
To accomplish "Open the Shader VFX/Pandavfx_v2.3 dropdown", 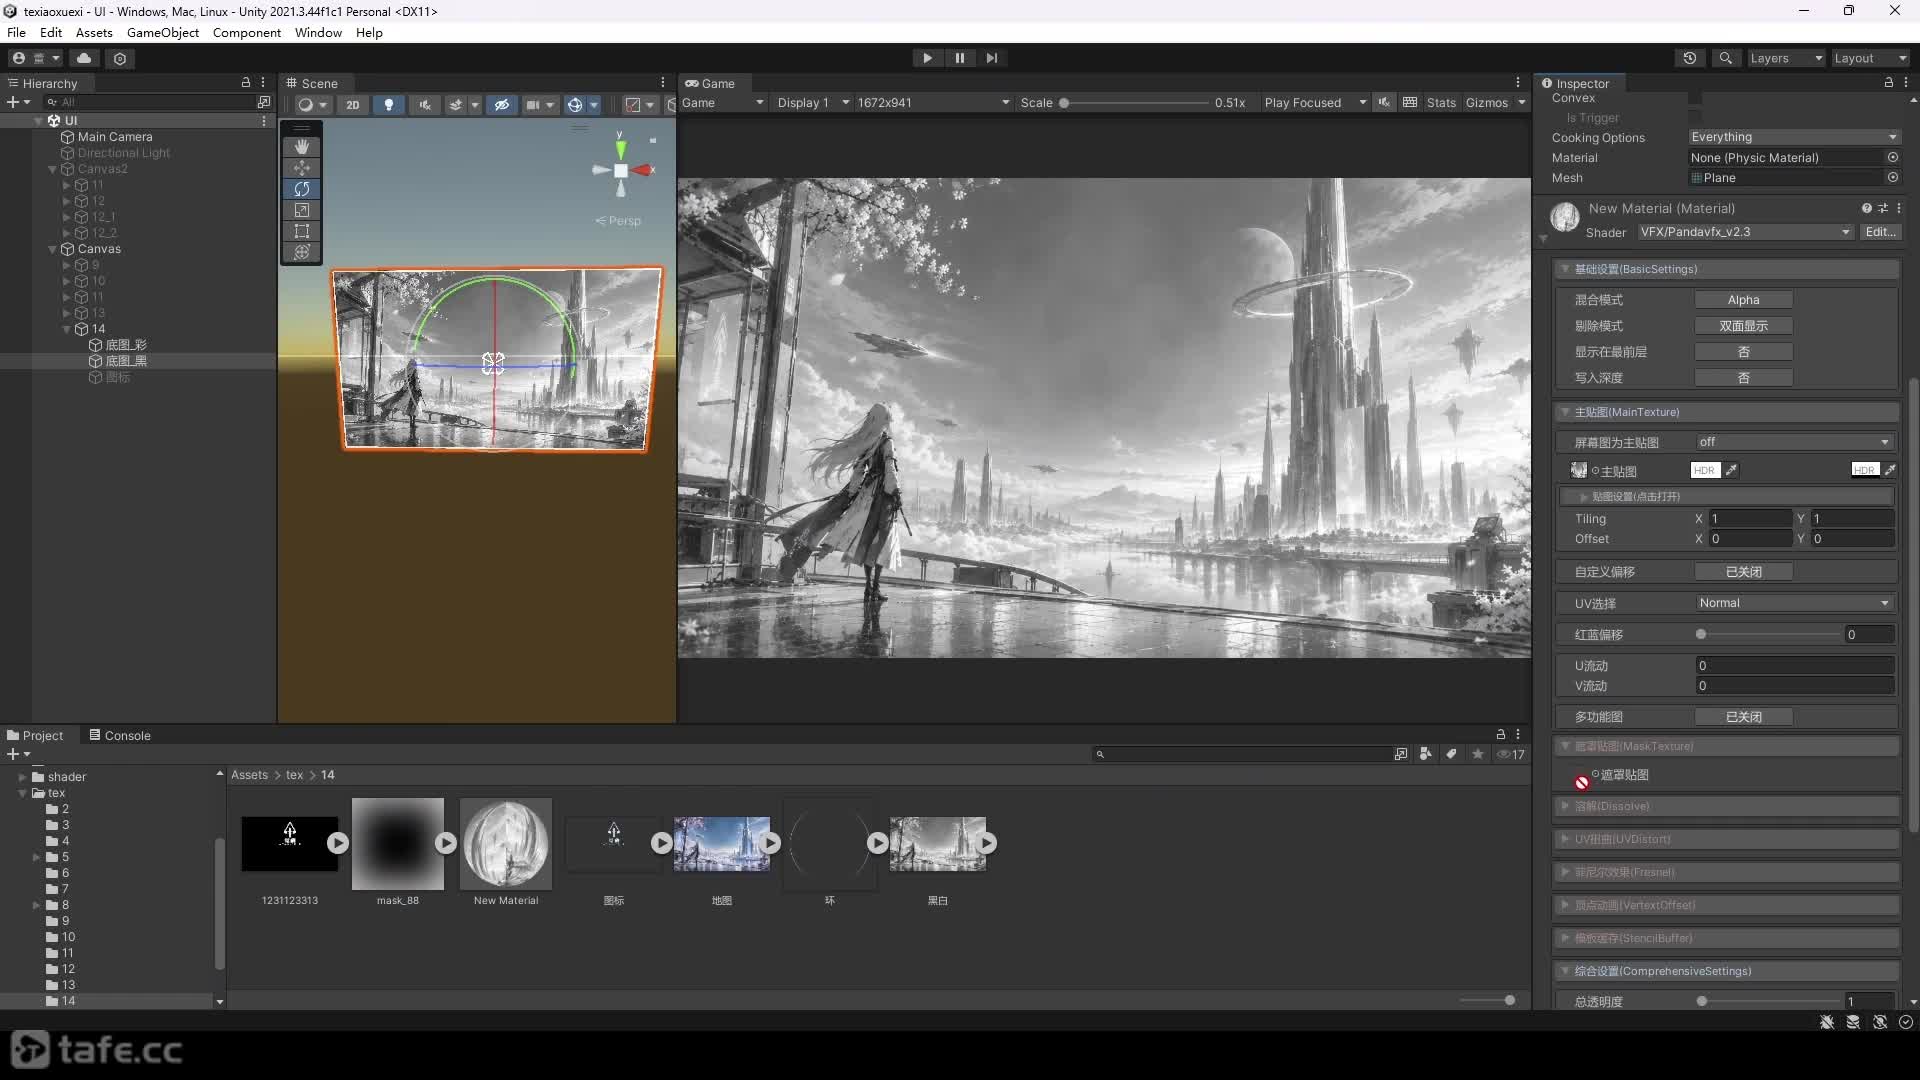I will coord(1745,232).
